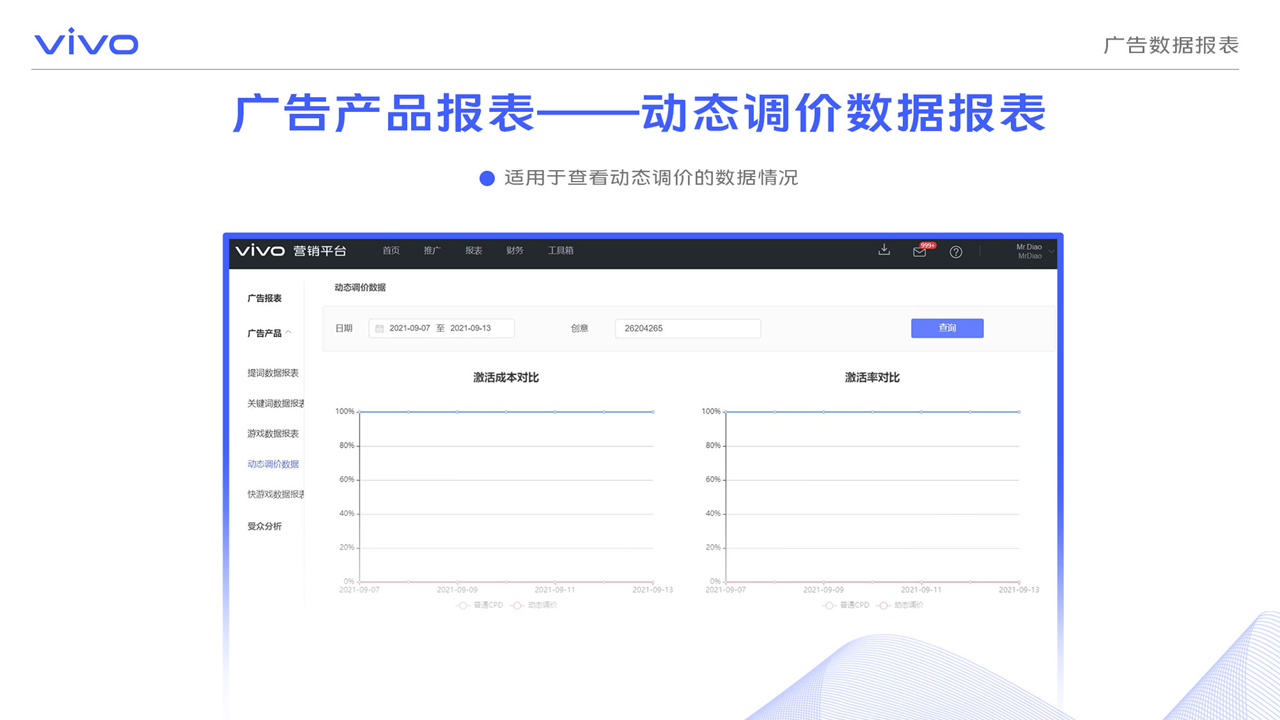The width and height of the screenshot is (1280, 720).
Task: Toggle 动态调价 legend in 激活成本对比 chart
Action: point(533,605)
